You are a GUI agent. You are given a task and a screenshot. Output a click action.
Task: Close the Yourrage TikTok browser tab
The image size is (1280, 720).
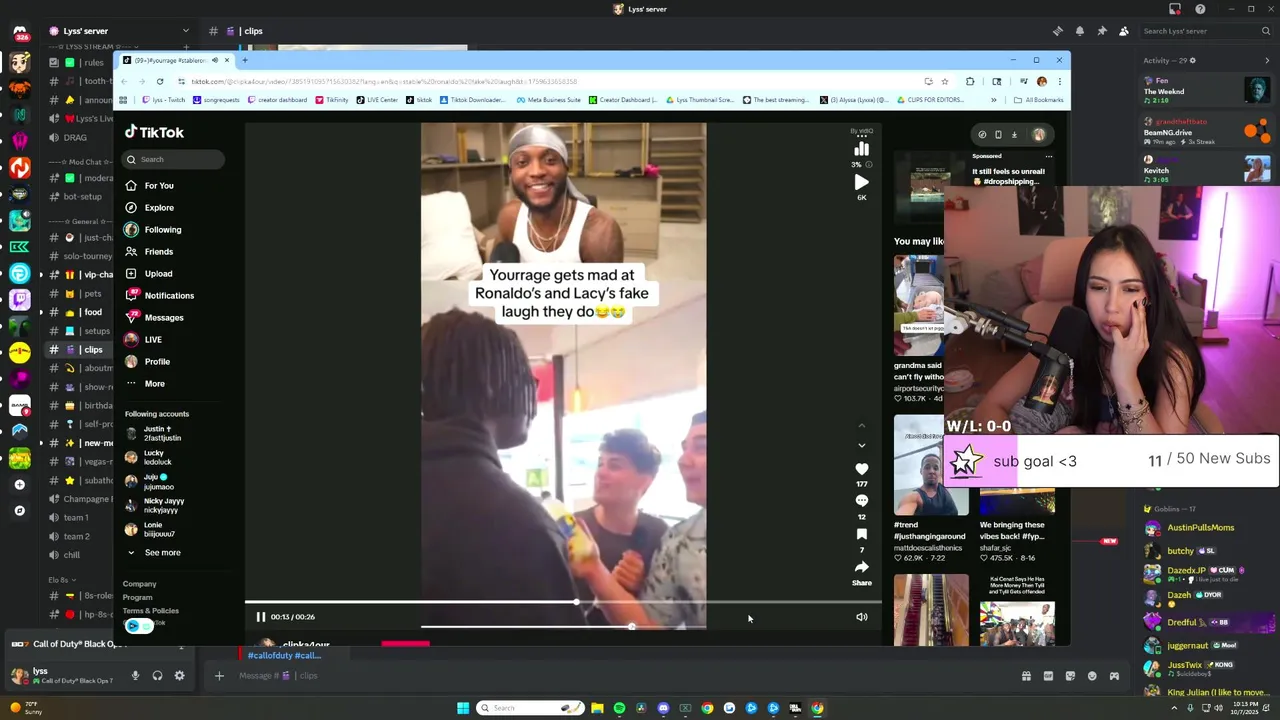227,60
